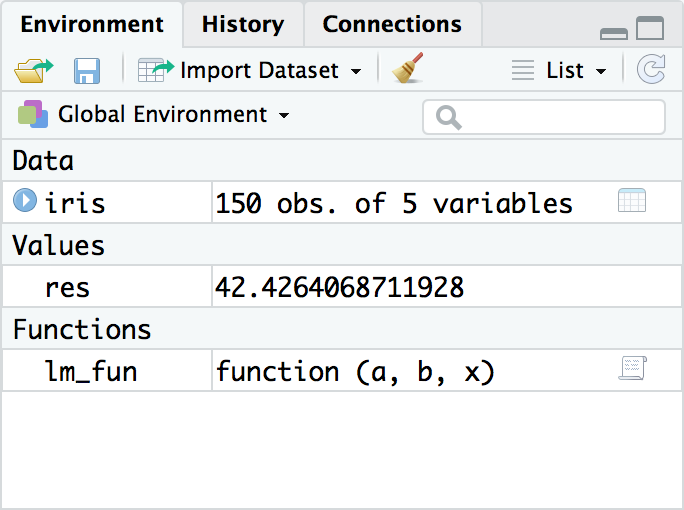View lm_fun source via scroll icon
The image size is (684, 510).
pyautogui.click(x=632, y=369)
